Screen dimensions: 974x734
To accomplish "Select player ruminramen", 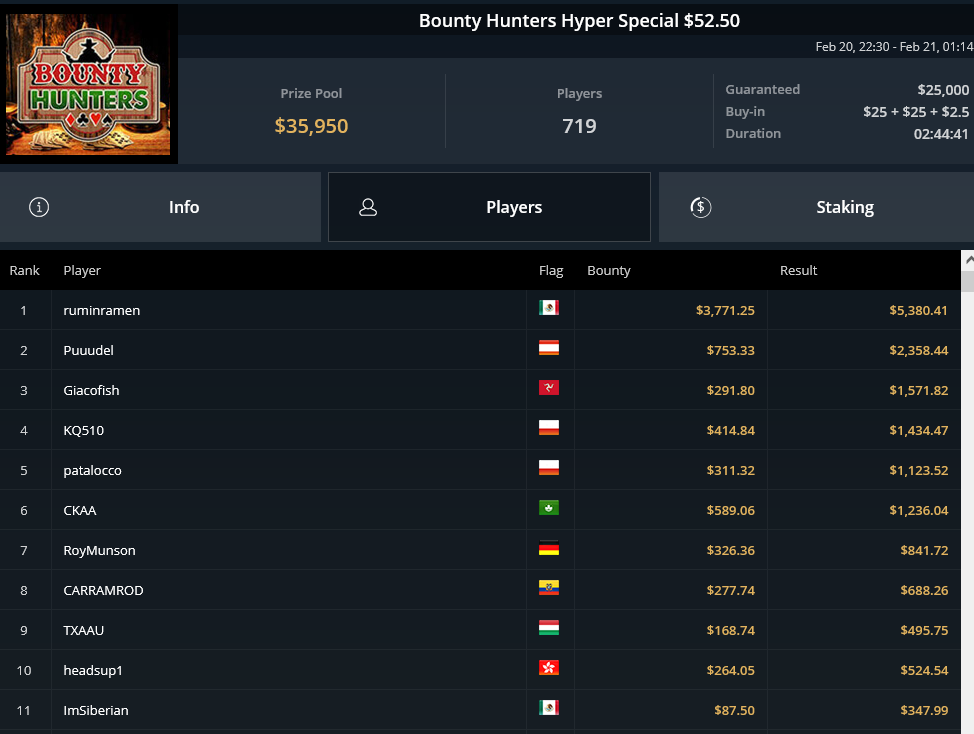I will 102,310.
